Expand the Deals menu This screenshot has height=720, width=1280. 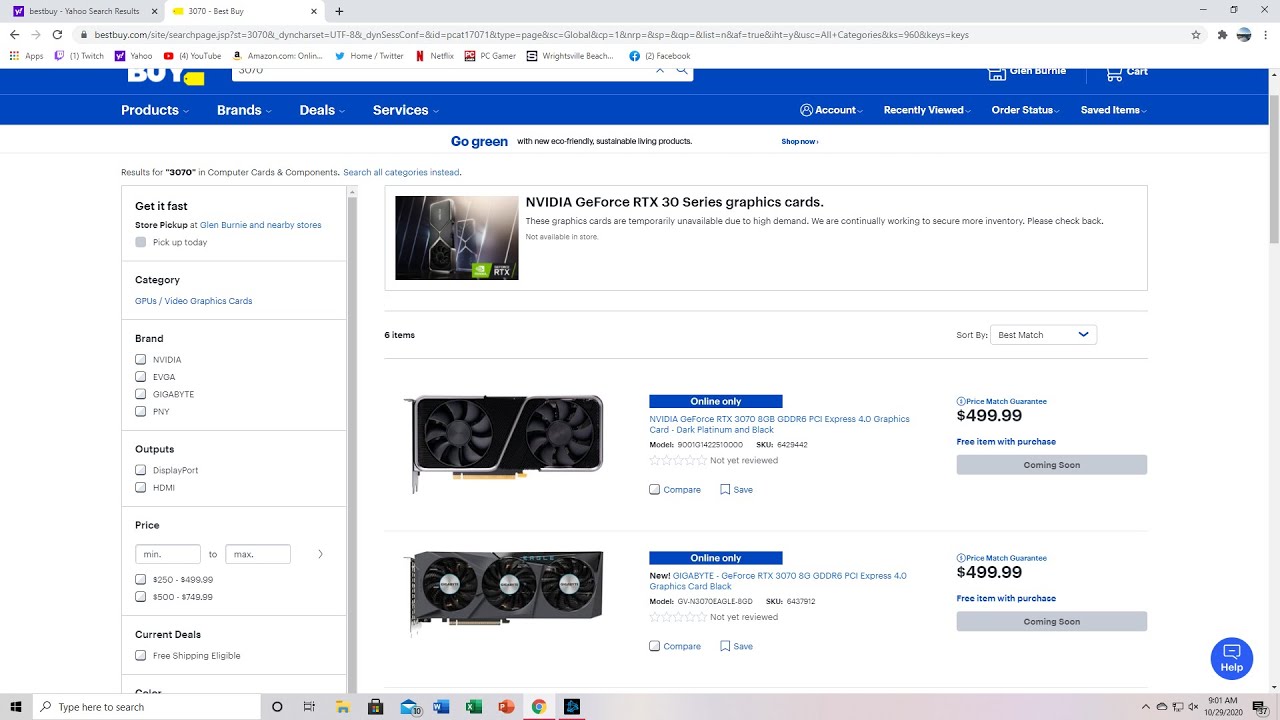click(x=322, y=110)
